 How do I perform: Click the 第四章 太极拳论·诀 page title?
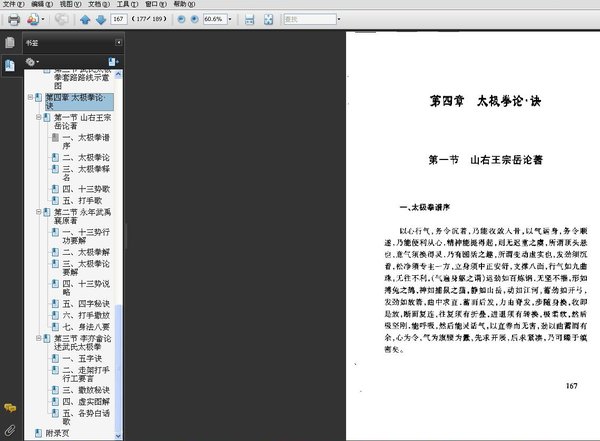pos(485,101)
